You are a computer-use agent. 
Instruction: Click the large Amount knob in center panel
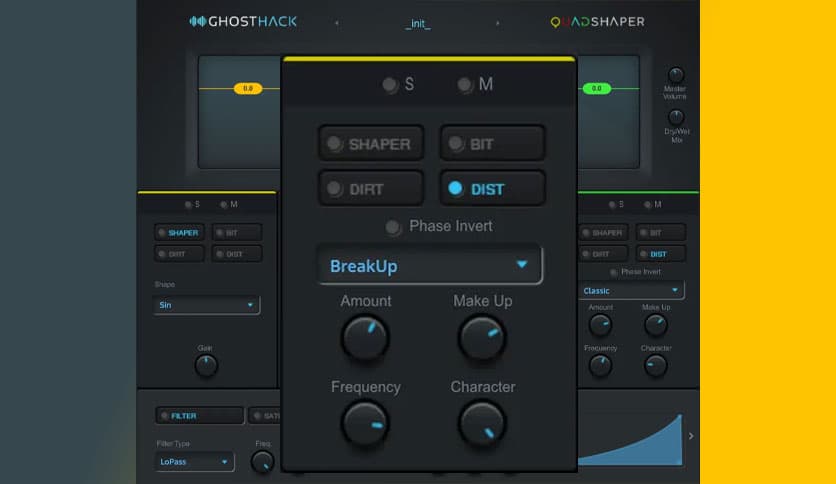pos(365,337)
